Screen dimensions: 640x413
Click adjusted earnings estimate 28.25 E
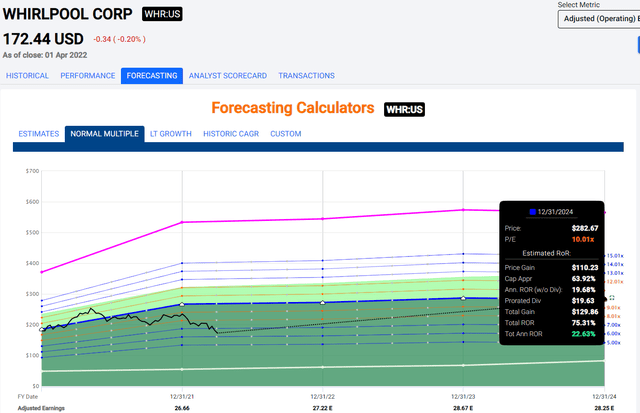pos(604,408)
